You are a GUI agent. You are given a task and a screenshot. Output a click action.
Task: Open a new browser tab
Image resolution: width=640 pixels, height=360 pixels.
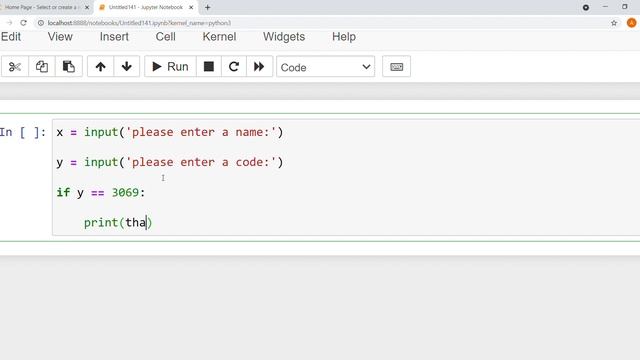[208, 7]
